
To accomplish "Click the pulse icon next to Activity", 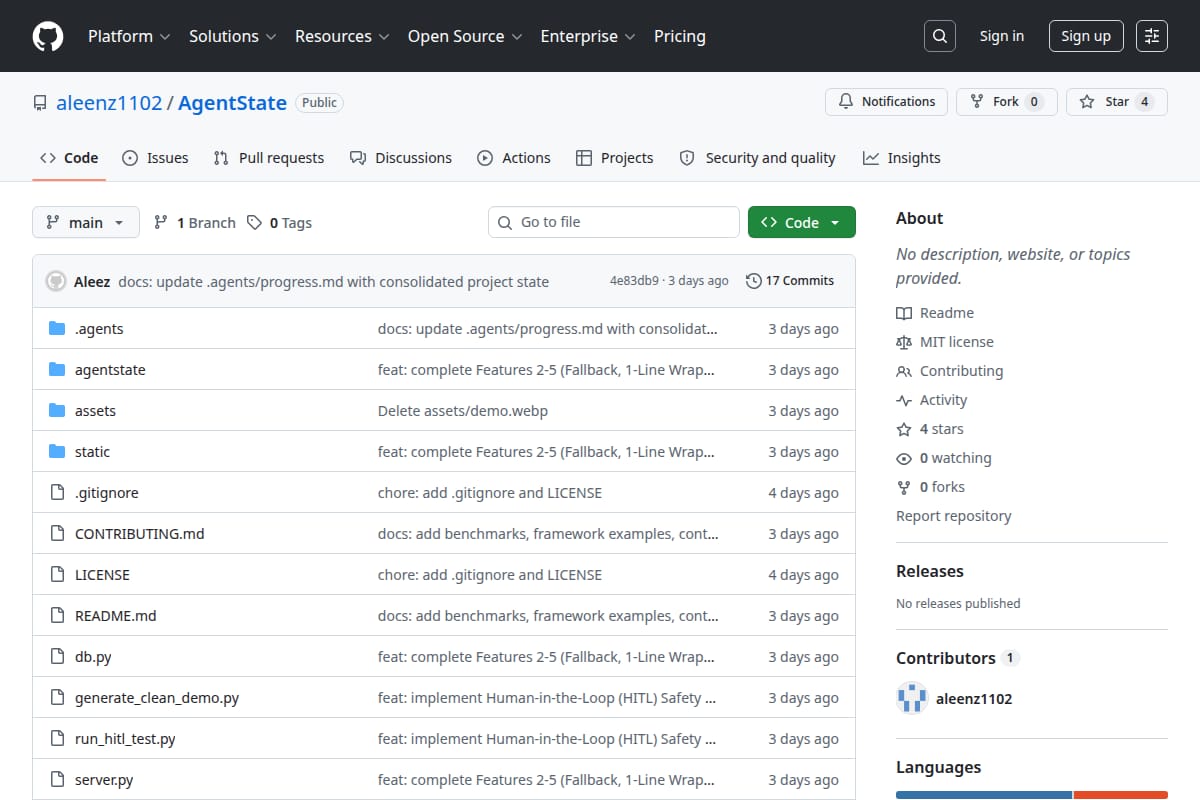I will pos(904,400).
